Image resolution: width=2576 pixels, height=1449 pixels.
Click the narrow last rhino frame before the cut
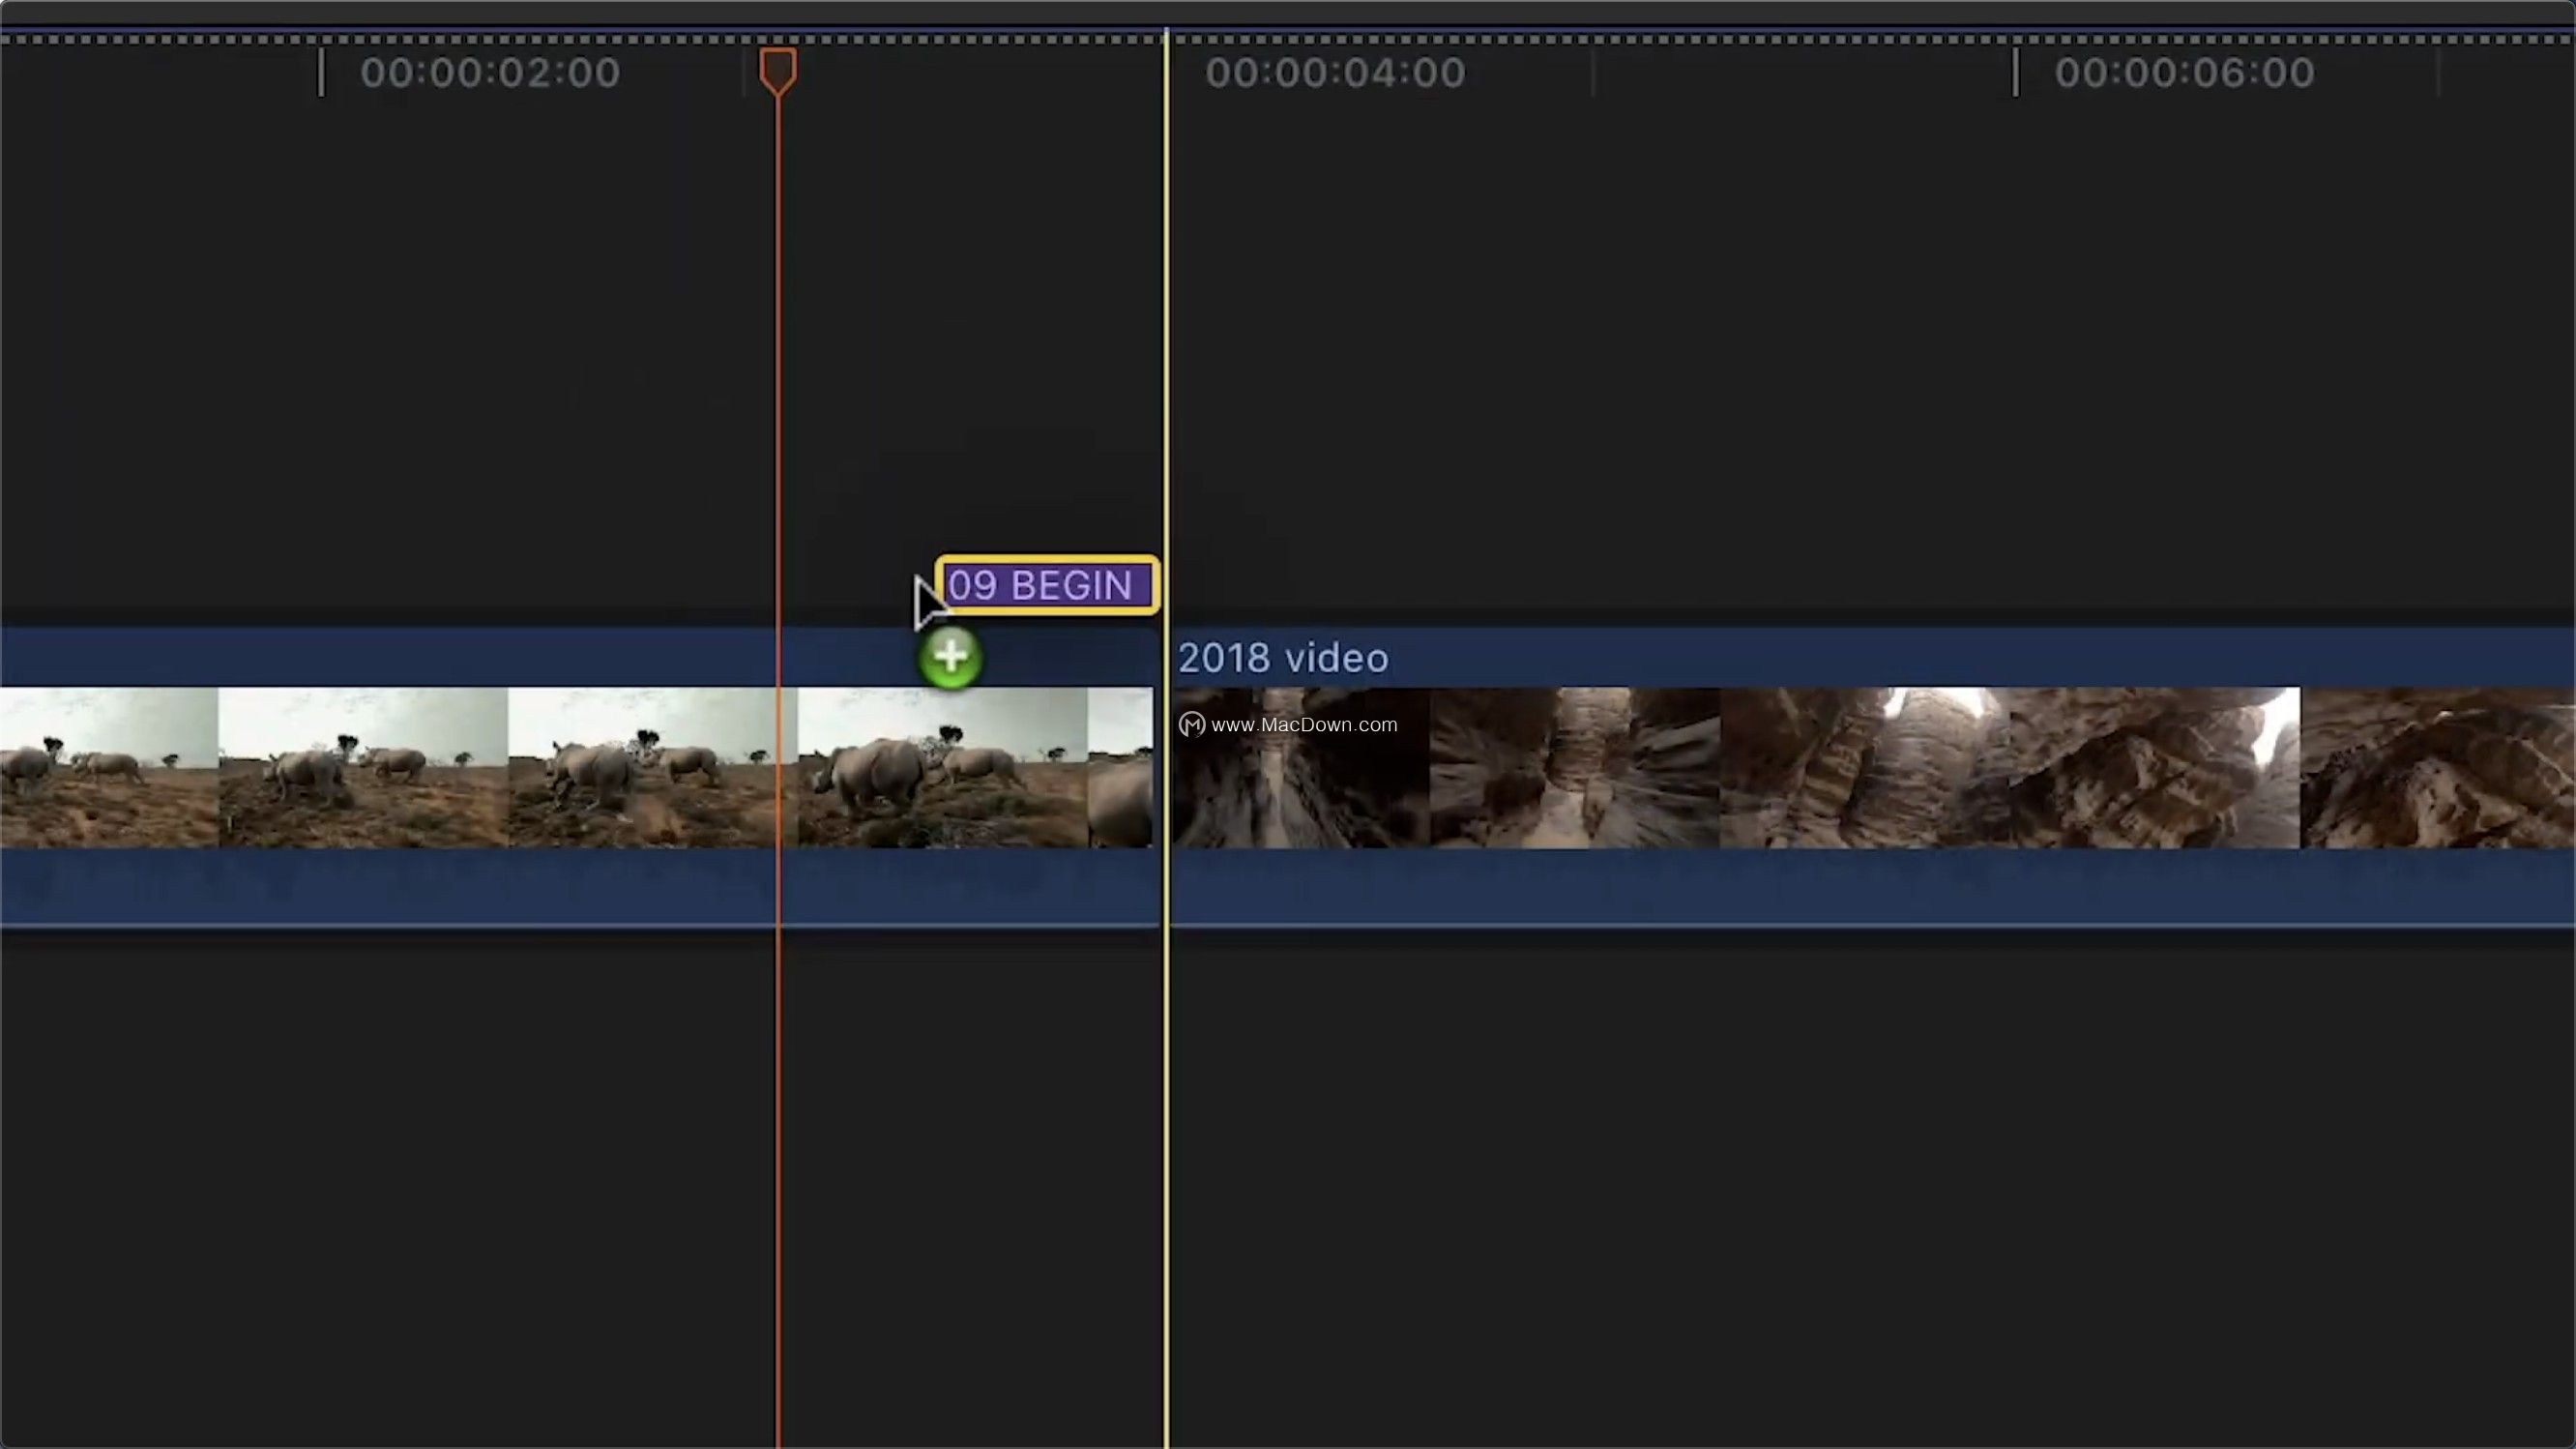coord(1120,768)
